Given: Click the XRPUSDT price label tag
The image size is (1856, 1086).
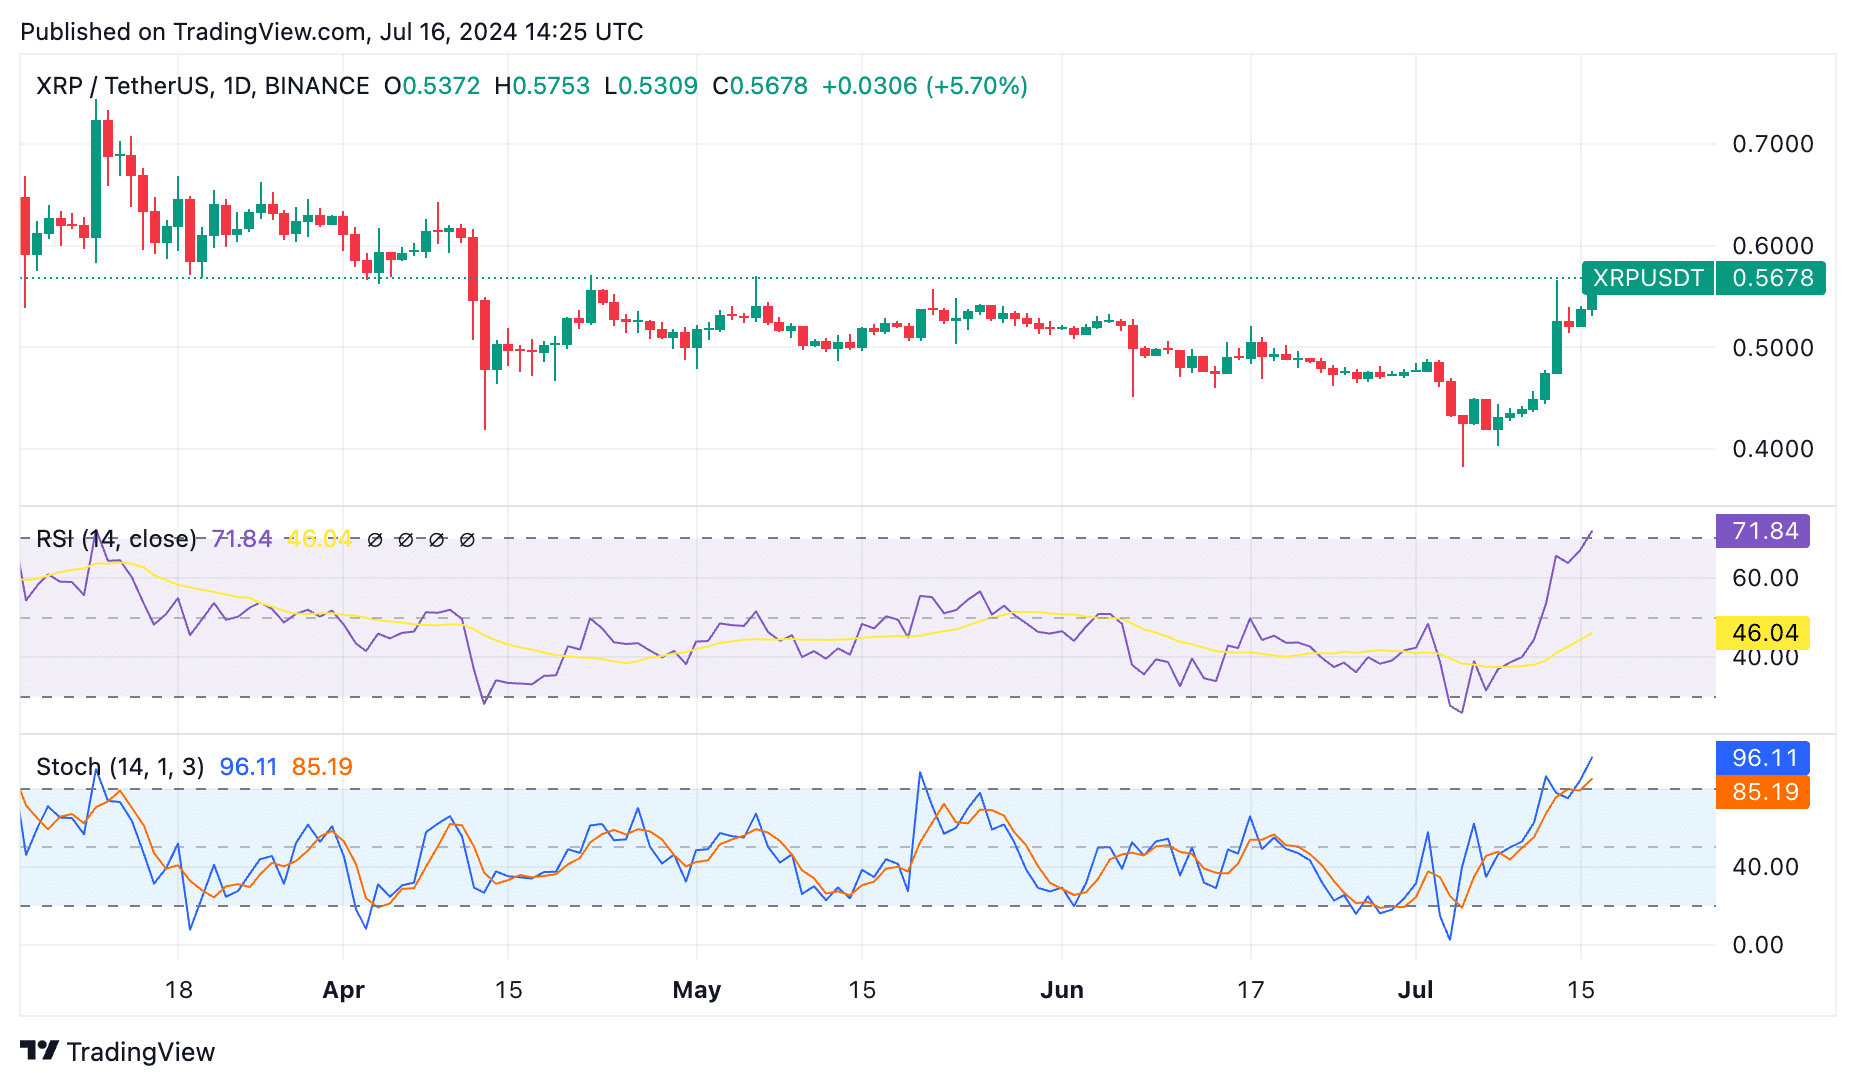Looking at the screenshot, I should tap(1648, 278).
